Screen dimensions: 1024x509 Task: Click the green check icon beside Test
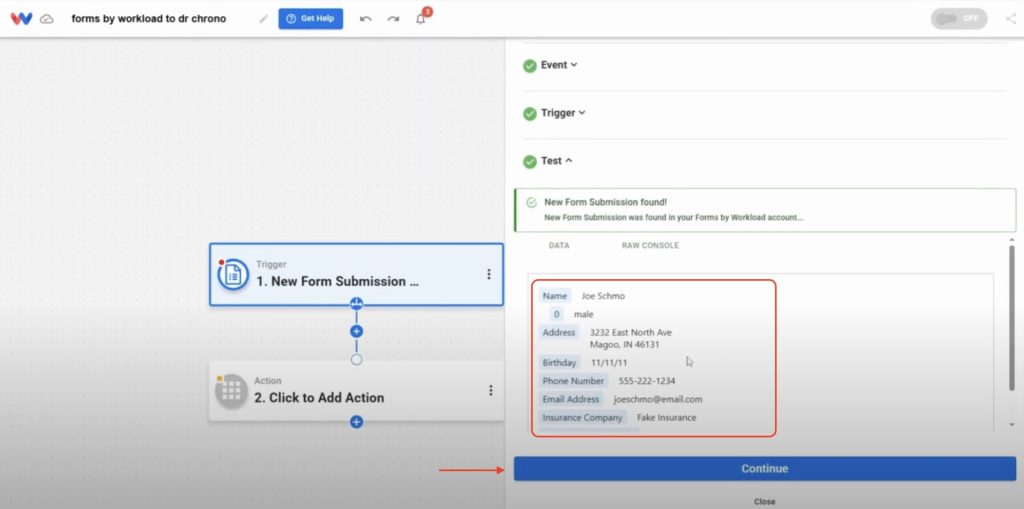[x=530, y=161]
